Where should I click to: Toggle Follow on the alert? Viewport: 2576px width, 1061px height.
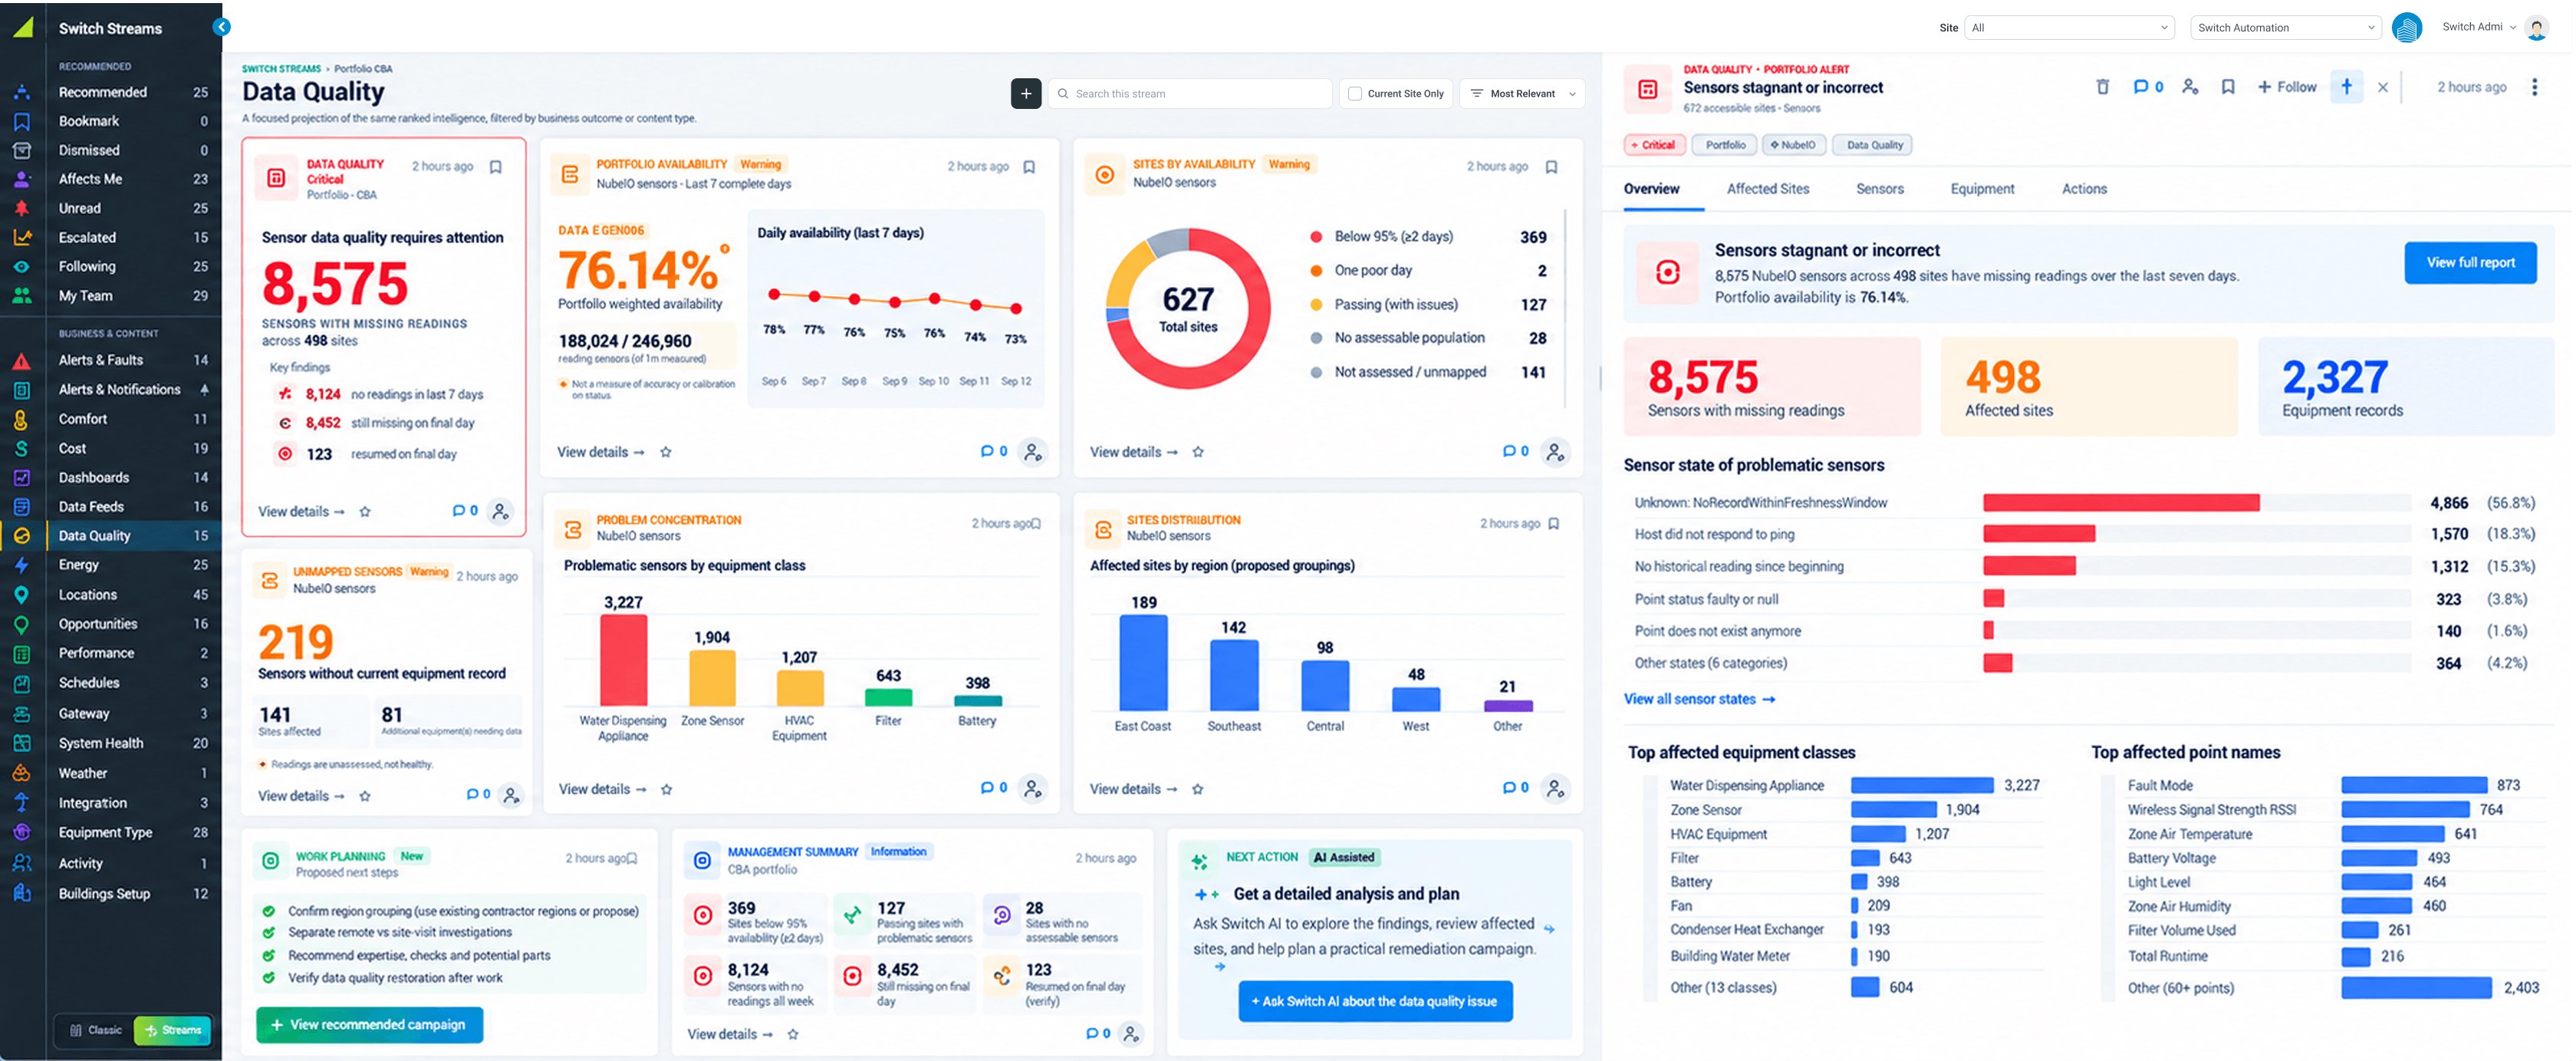tap(2286, 87)
